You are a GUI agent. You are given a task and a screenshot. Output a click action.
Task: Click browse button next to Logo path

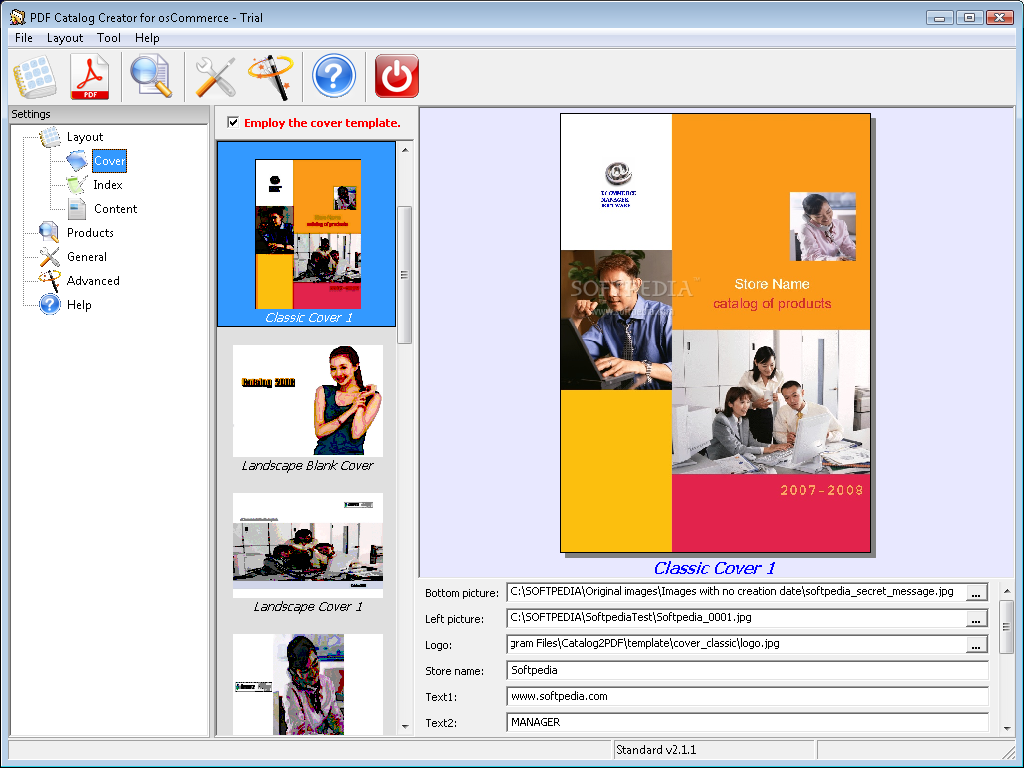977,645
